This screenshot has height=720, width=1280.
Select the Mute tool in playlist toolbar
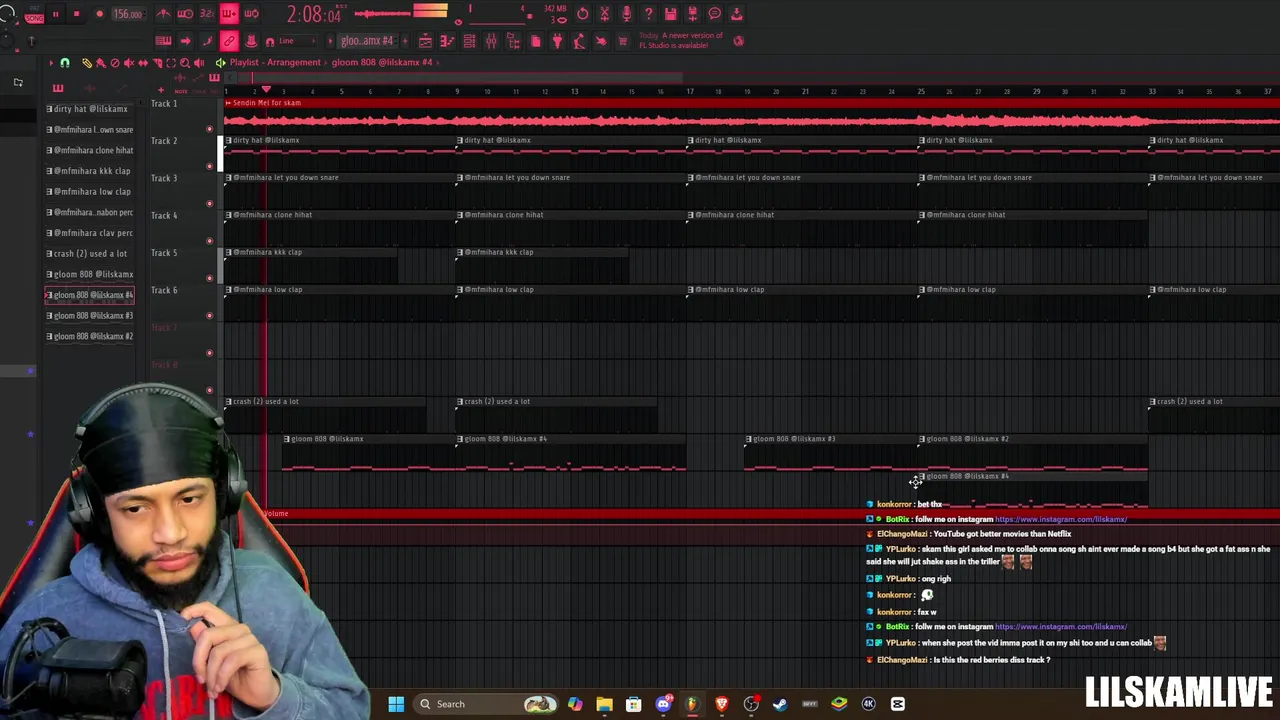(129, 62)
